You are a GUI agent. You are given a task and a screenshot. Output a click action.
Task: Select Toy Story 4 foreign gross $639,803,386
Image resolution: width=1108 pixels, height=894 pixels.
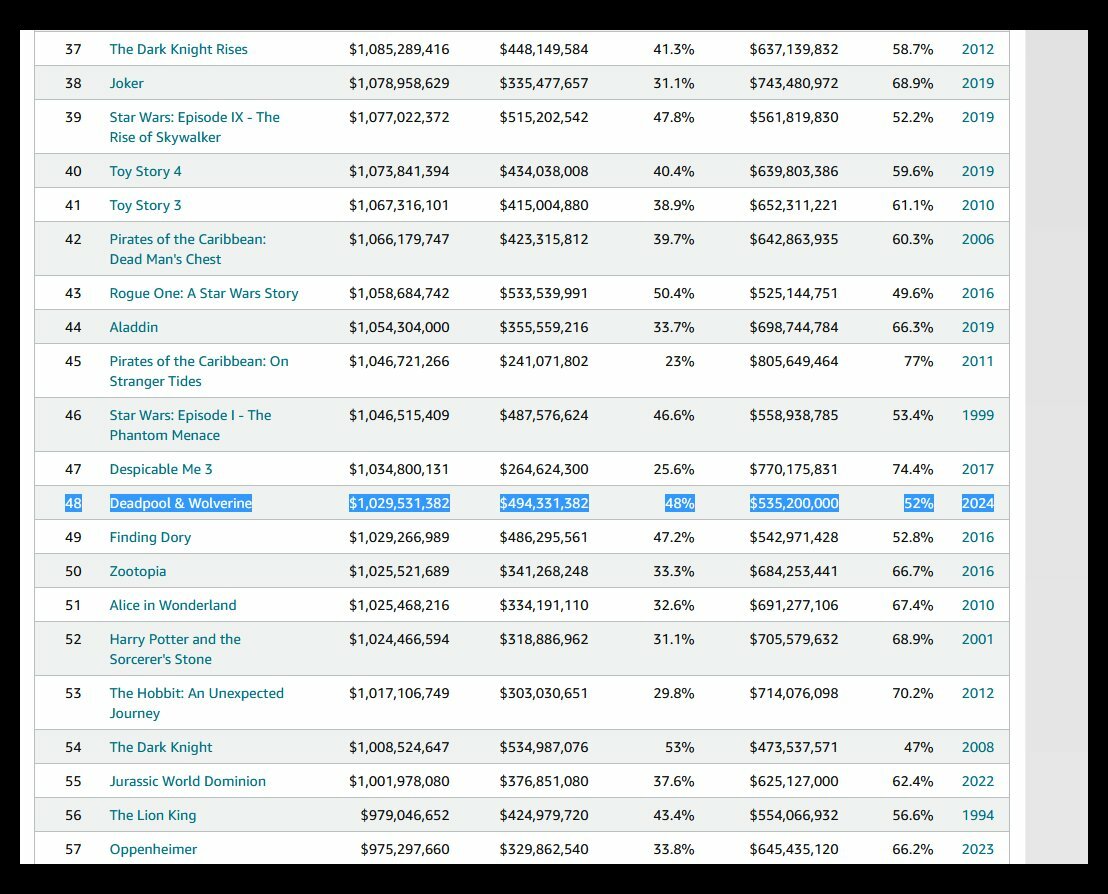pyautogui.click(x=794, y=172)
